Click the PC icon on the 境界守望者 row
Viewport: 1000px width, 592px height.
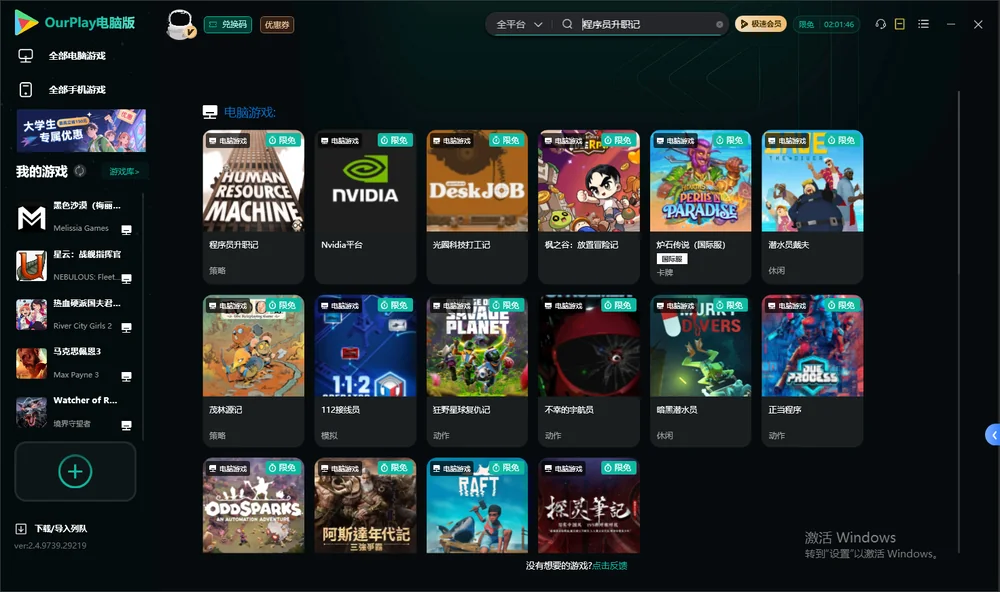click(126, 426)
